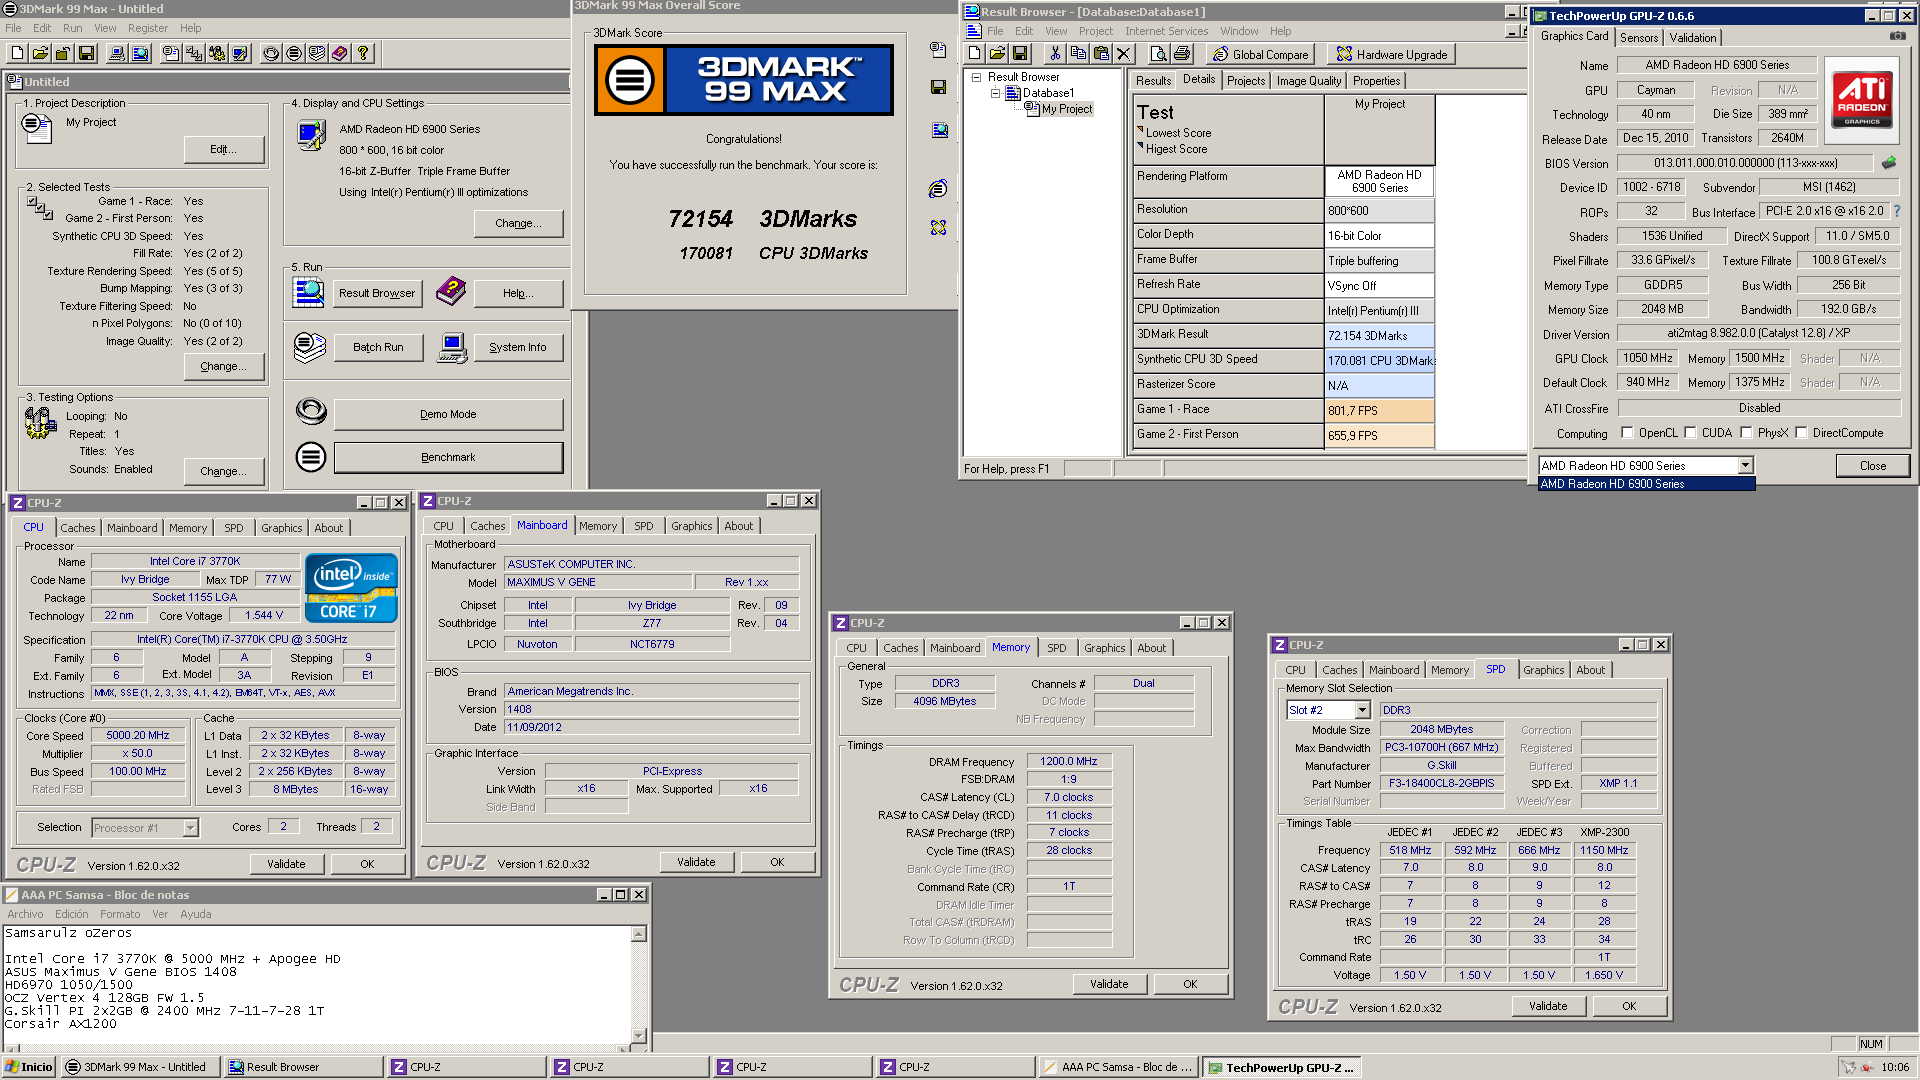Click hardware upgrade atom icon in score window
This screenshot has width=1920, height=1080.
point(938,228)
